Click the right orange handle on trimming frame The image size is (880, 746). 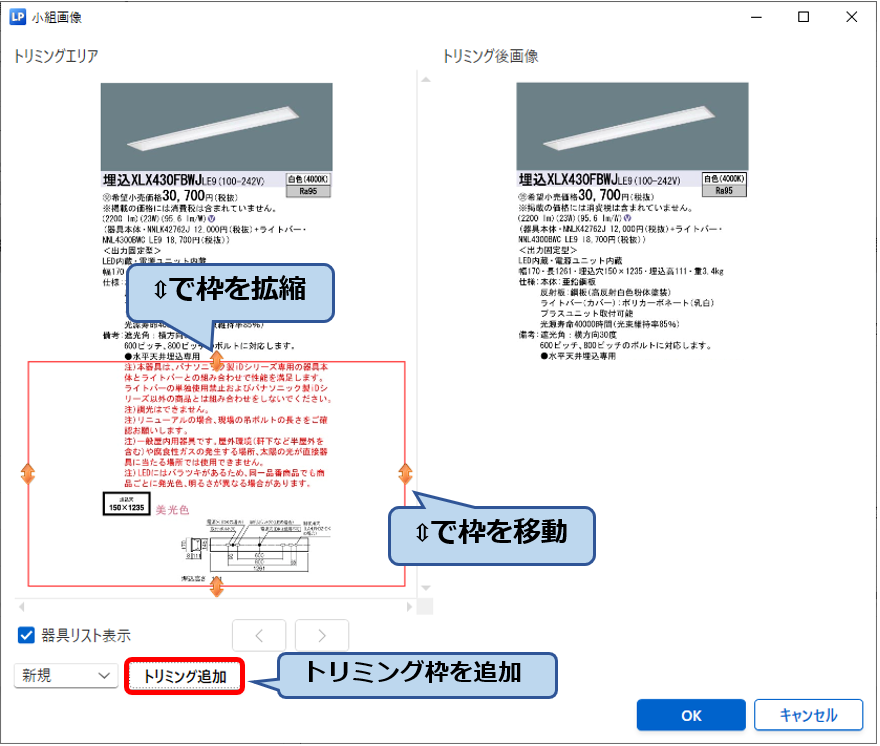tap(405, 473)
